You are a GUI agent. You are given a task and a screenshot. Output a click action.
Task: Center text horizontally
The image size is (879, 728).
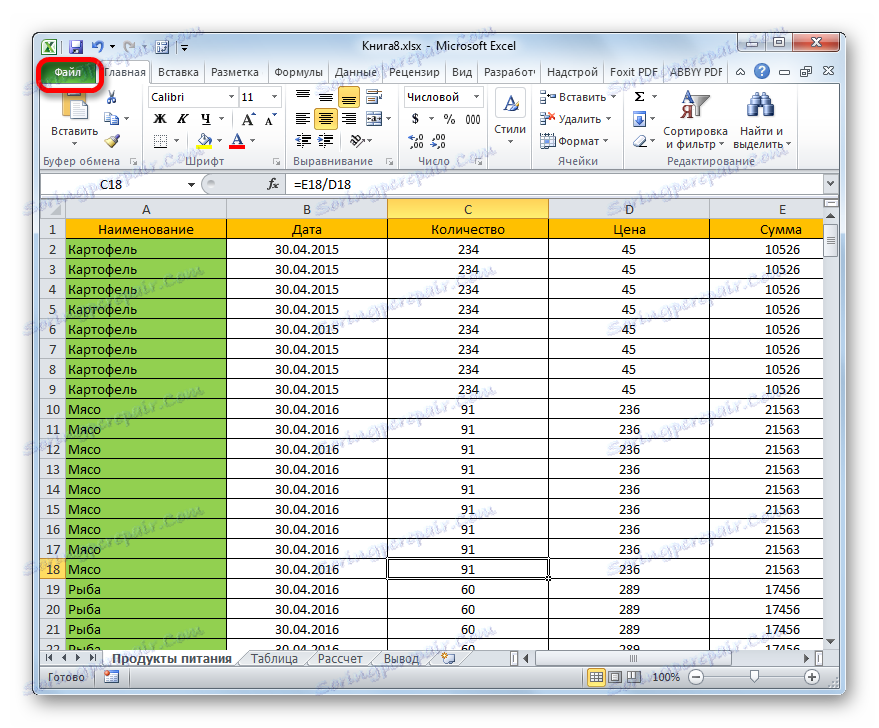coord(326,119)
